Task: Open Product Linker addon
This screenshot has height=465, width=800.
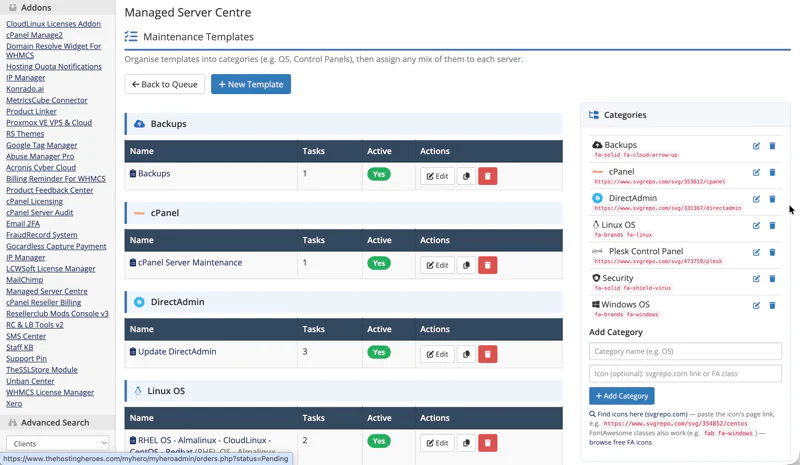Action: pos(32,111)
